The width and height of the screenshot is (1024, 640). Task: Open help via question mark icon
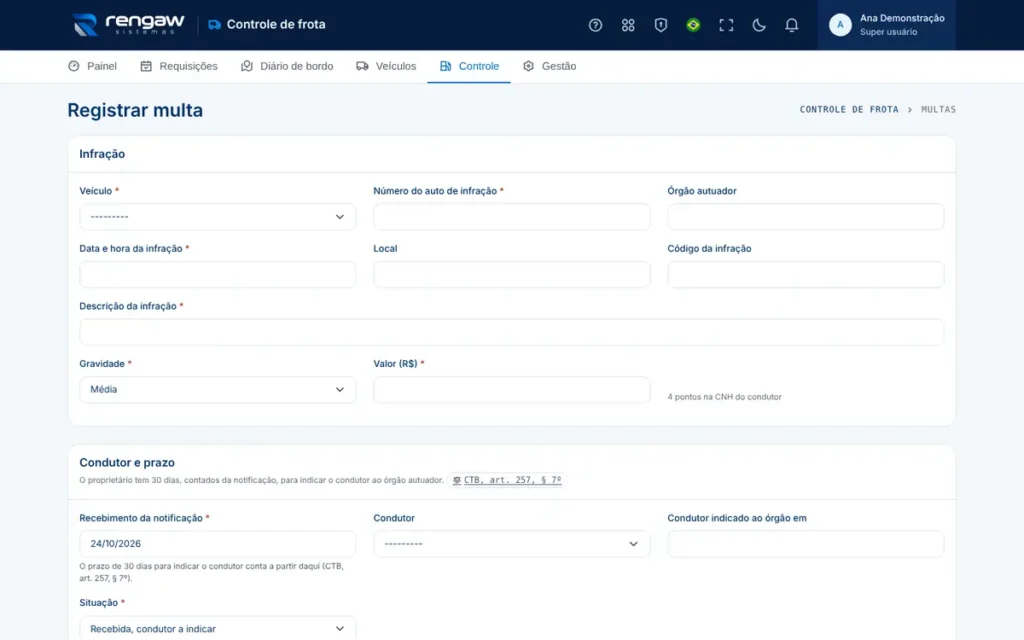pos(595,25)
